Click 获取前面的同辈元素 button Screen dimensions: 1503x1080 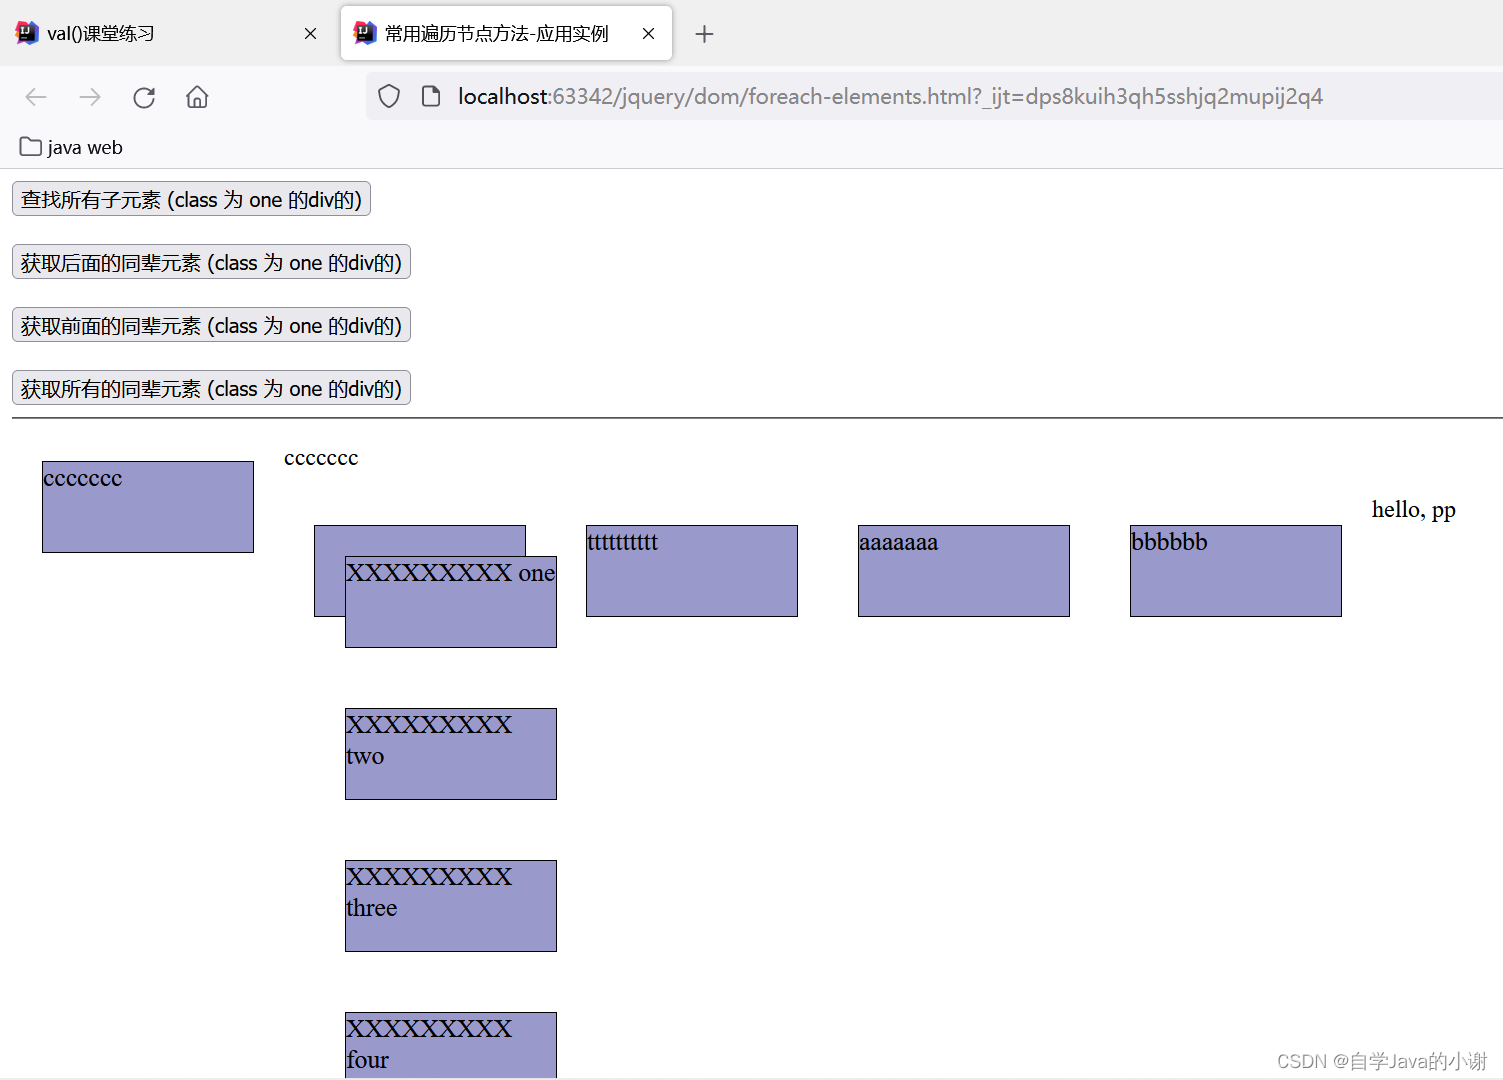(x=211, y=325)
